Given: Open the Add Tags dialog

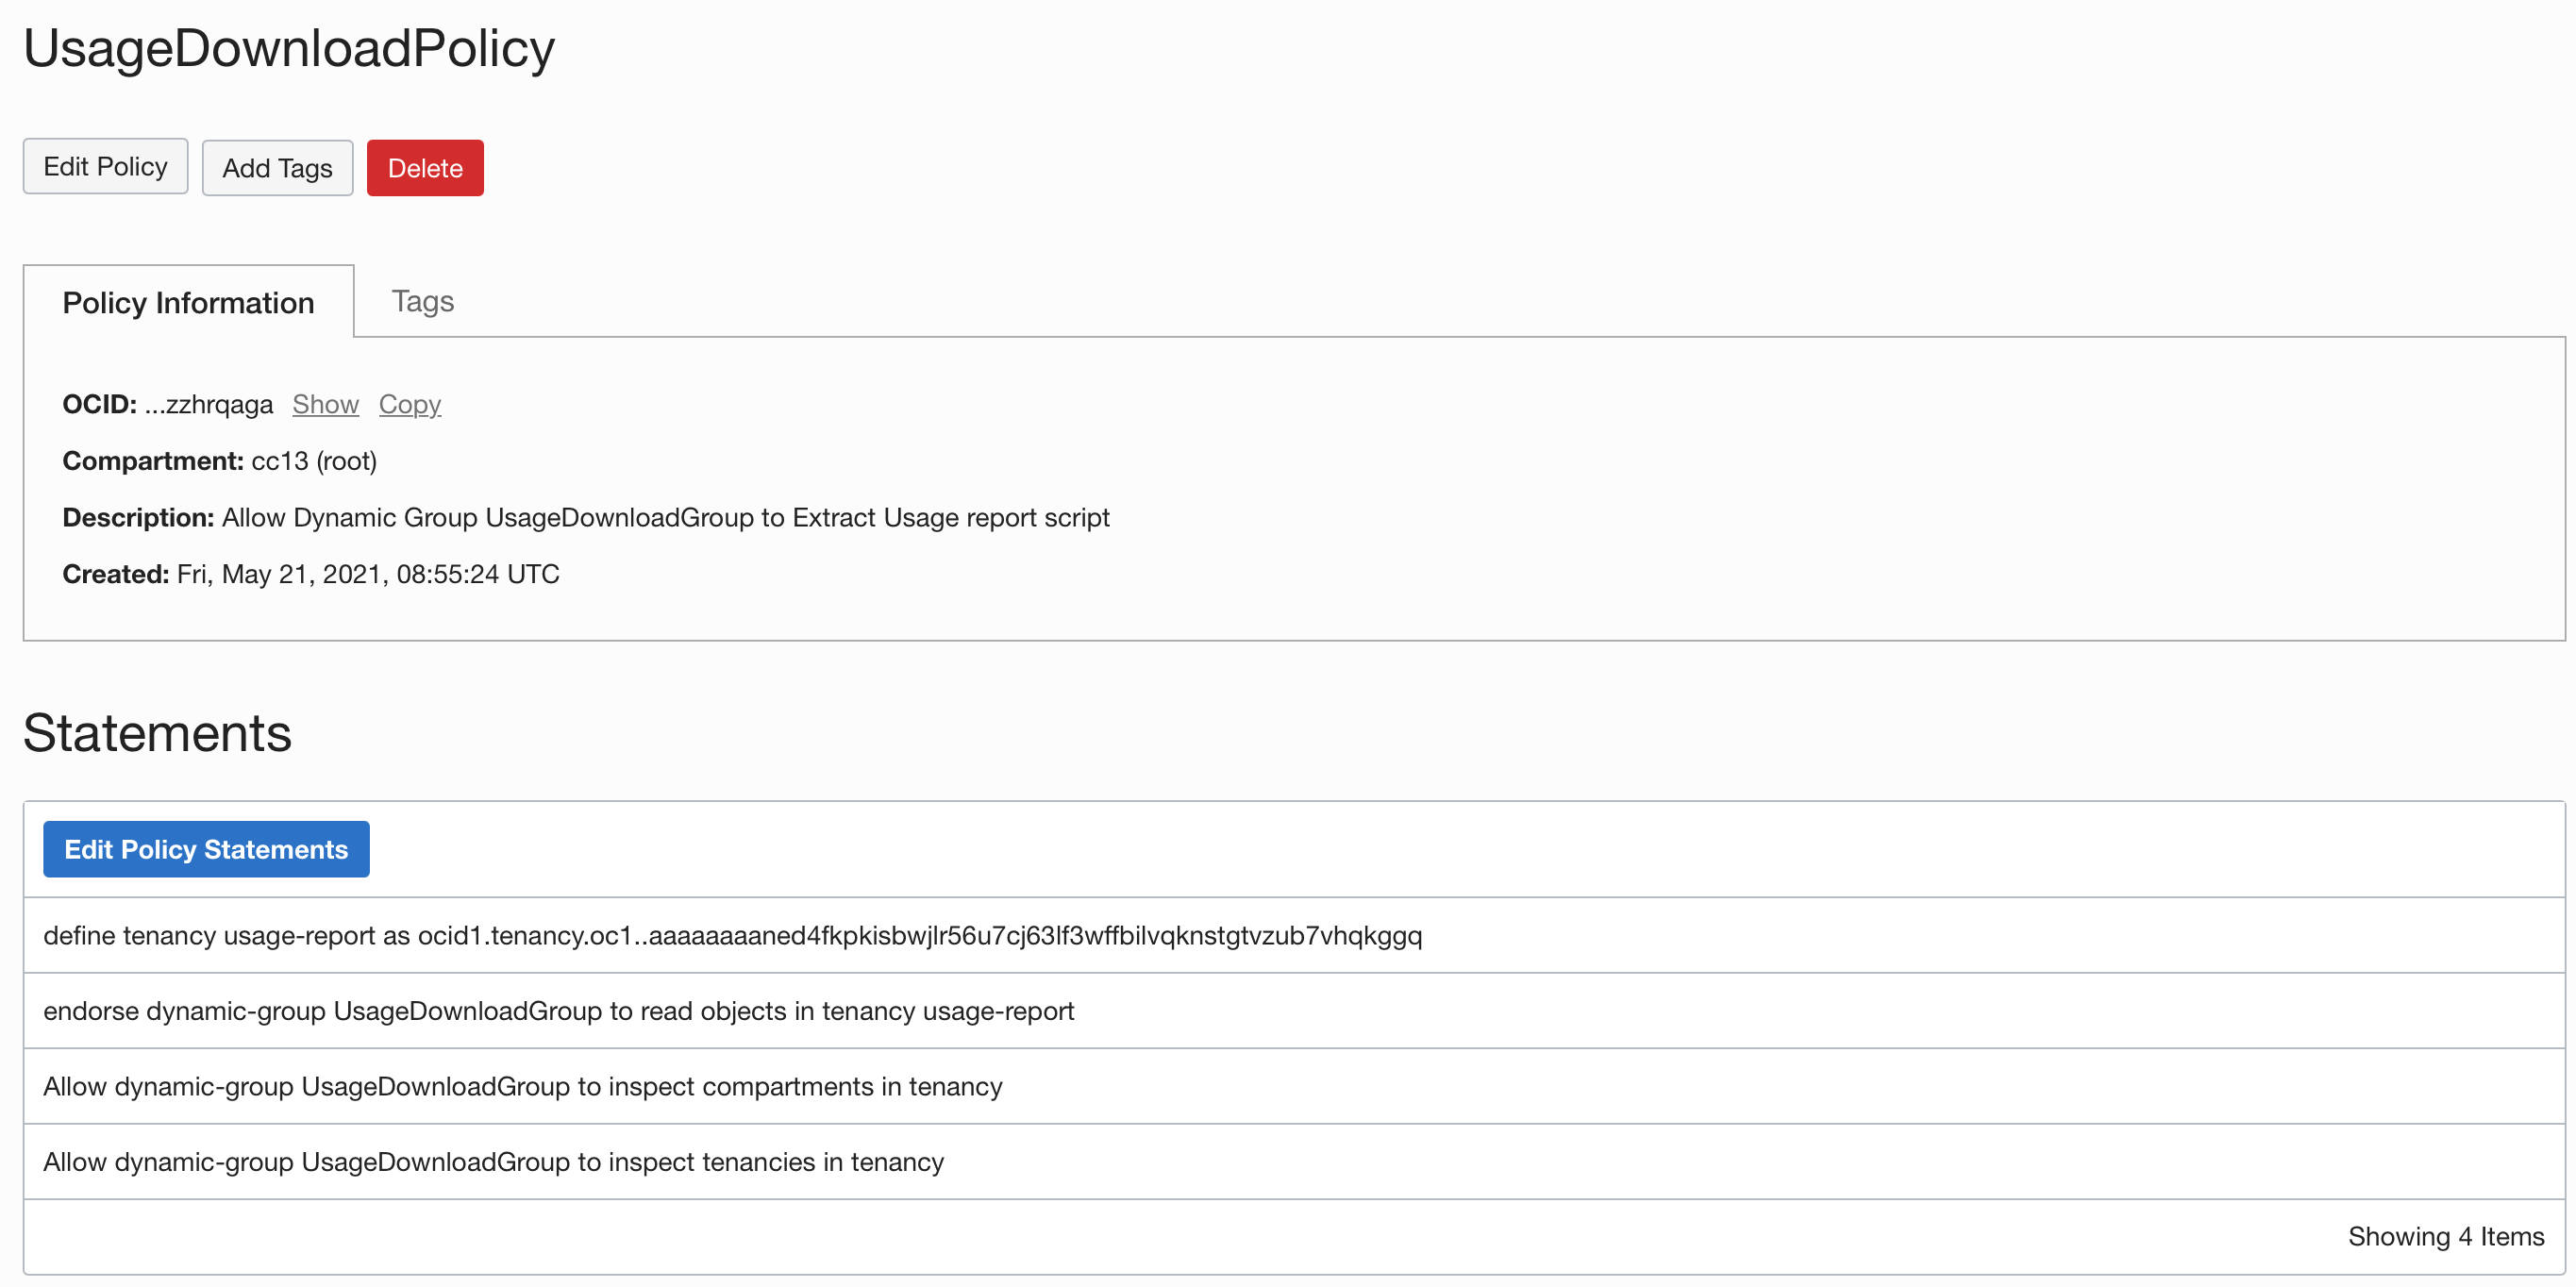Looking at the screenshot, I should [277, 167].
